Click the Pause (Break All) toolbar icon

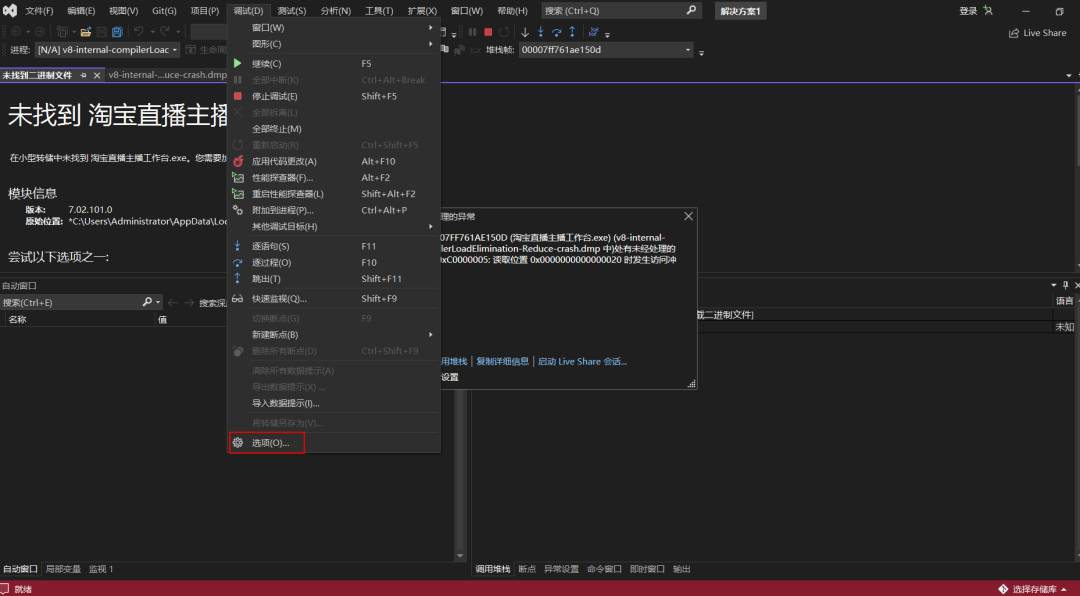click(x=472, y=32)
